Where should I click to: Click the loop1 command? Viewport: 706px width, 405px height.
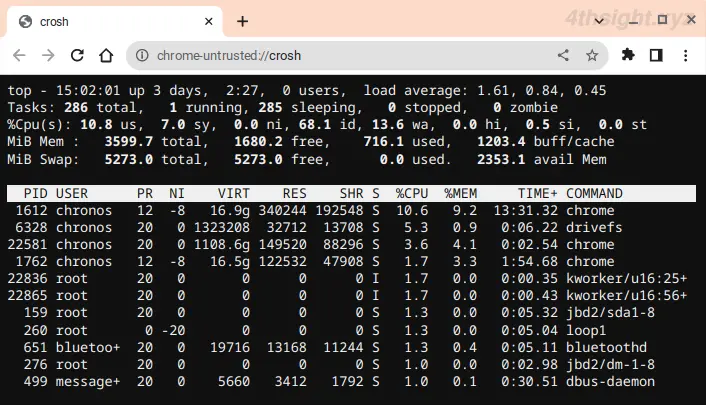click(x=586, y=331)
